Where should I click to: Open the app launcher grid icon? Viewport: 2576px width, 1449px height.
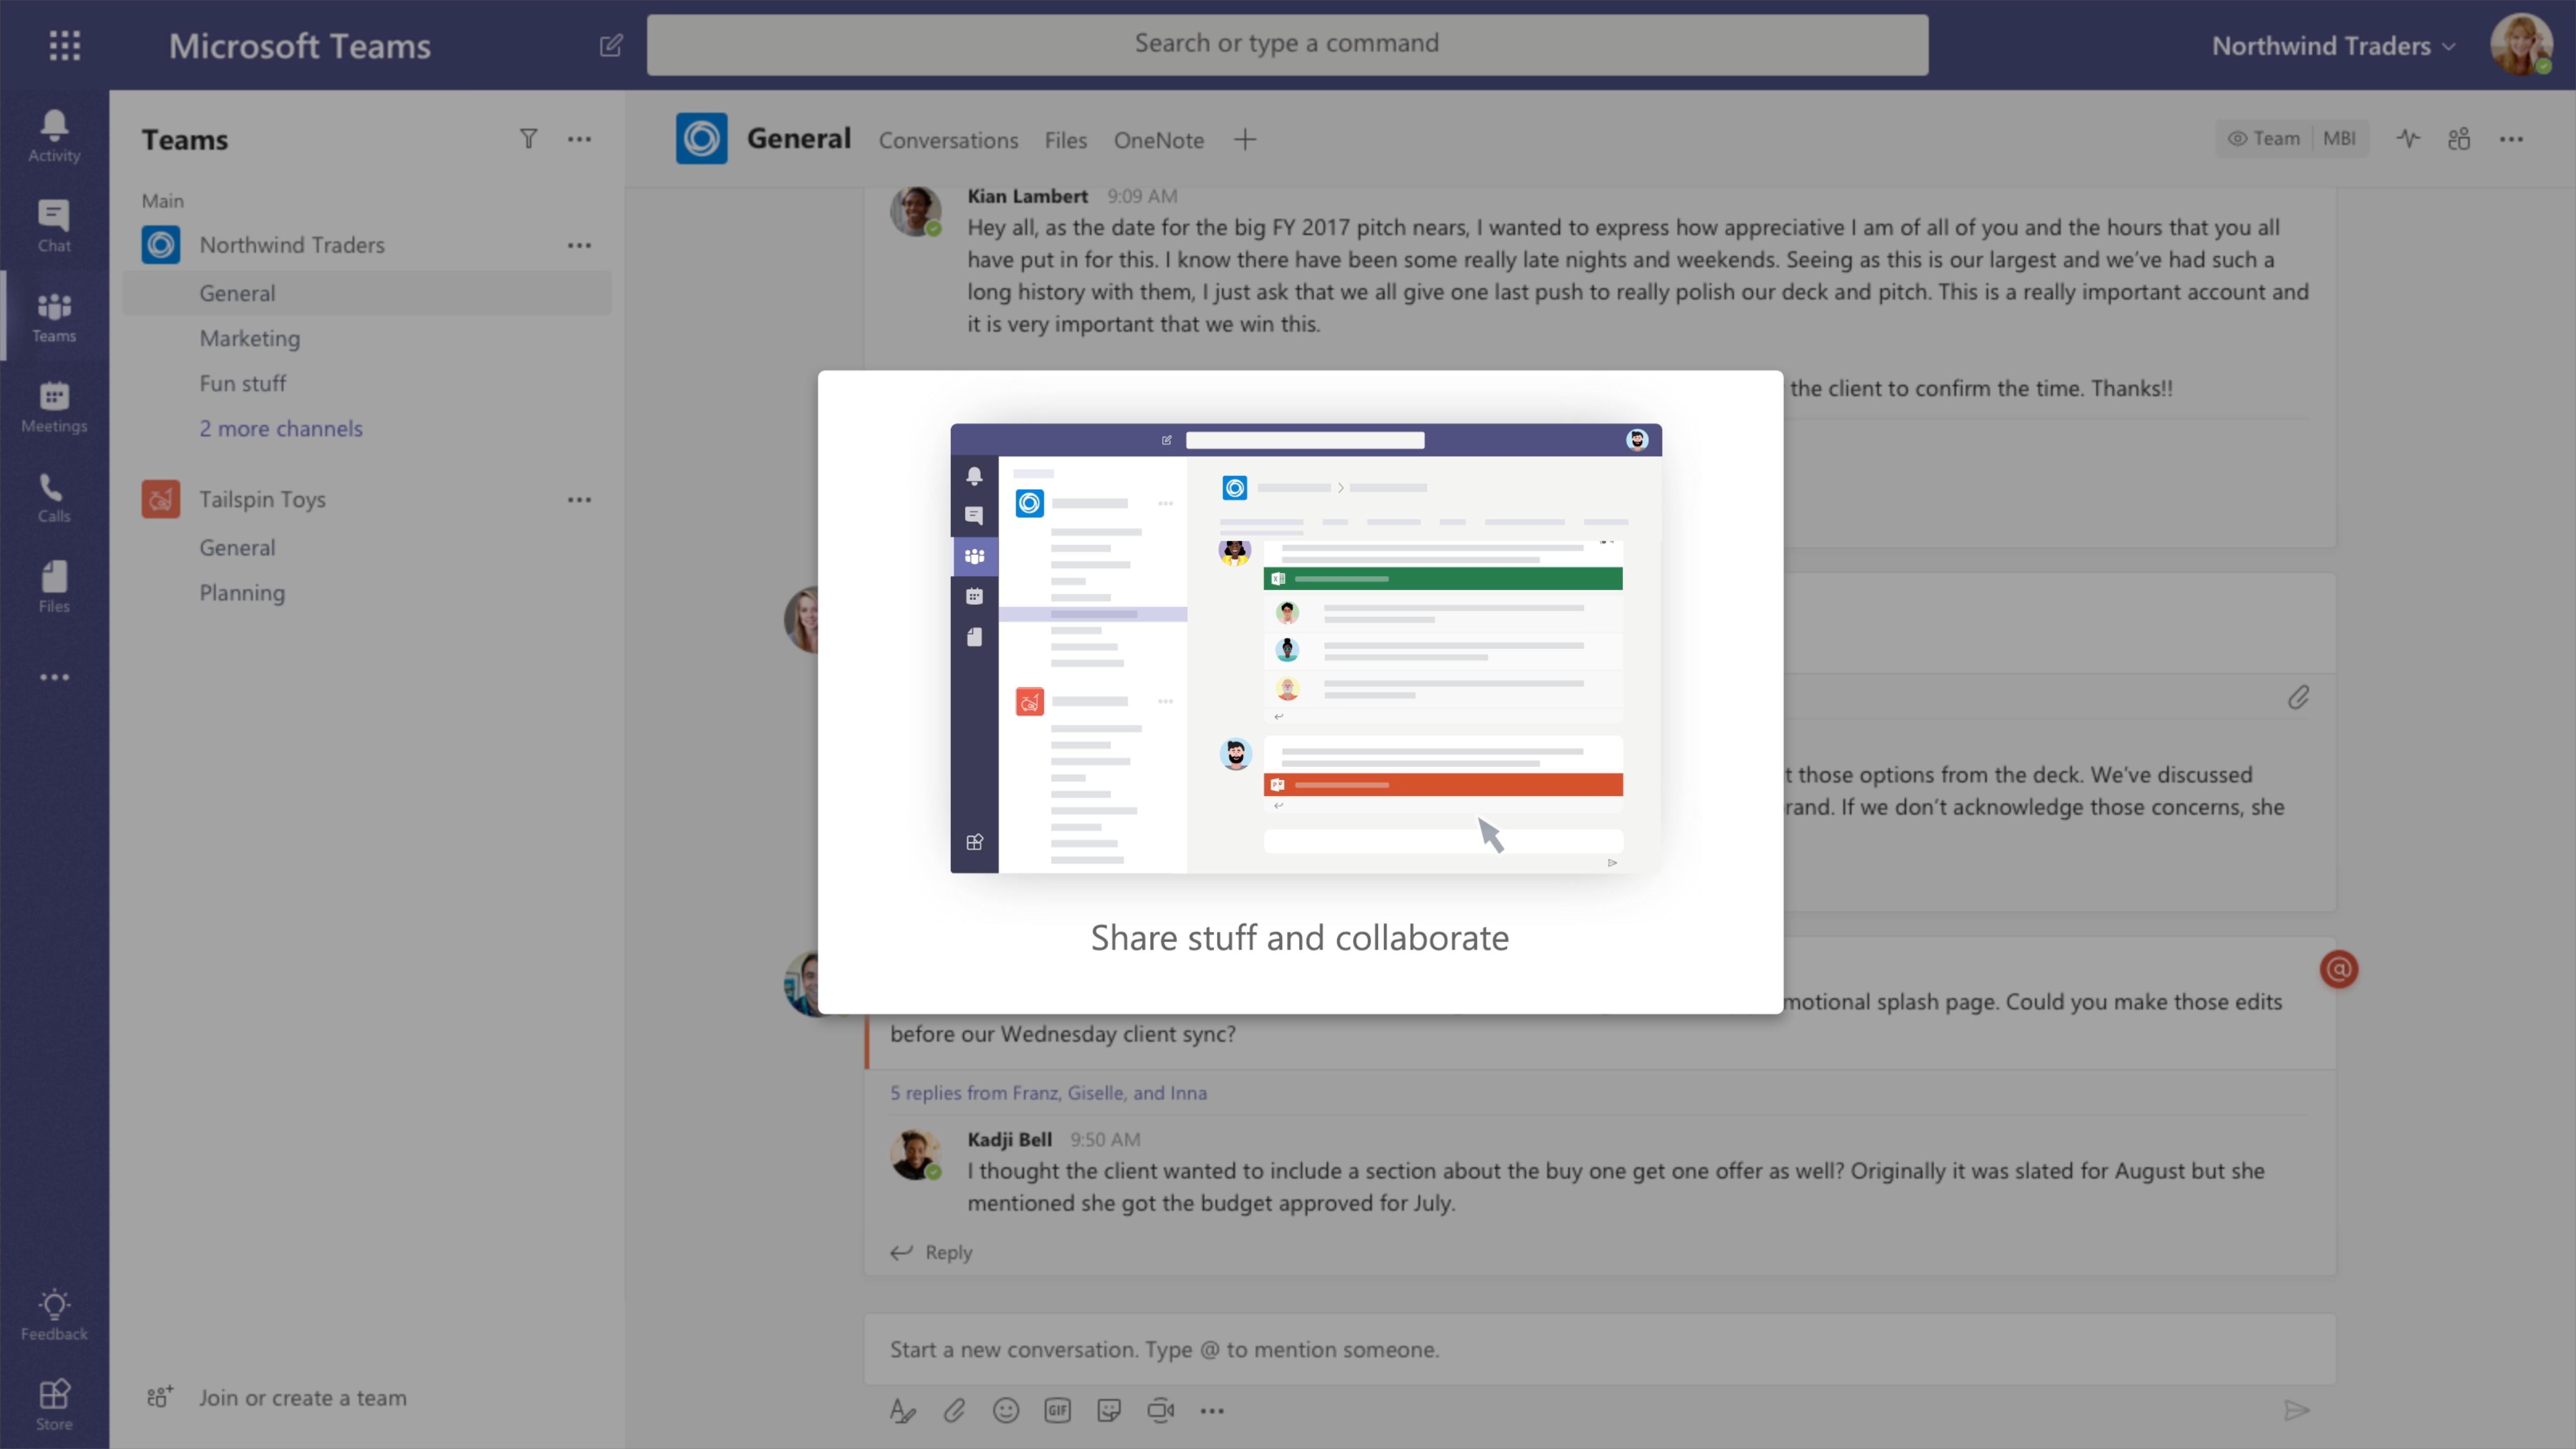coord(65,45)
